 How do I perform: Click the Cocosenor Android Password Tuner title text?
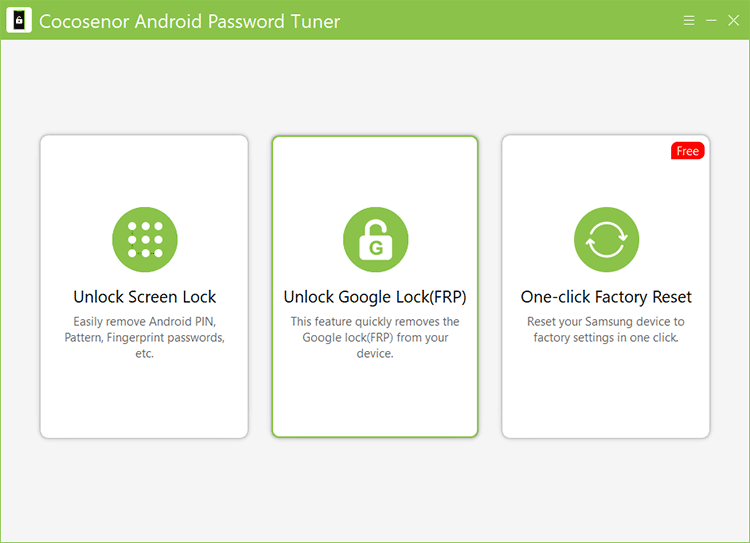[189, 21]
